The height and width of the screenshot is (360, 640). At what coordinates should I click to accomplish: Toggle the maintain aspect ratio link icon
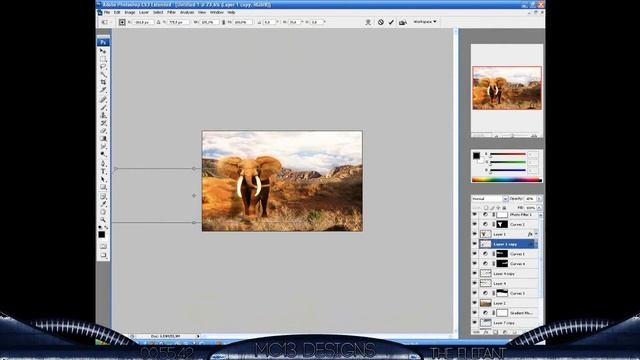point(223,22)
